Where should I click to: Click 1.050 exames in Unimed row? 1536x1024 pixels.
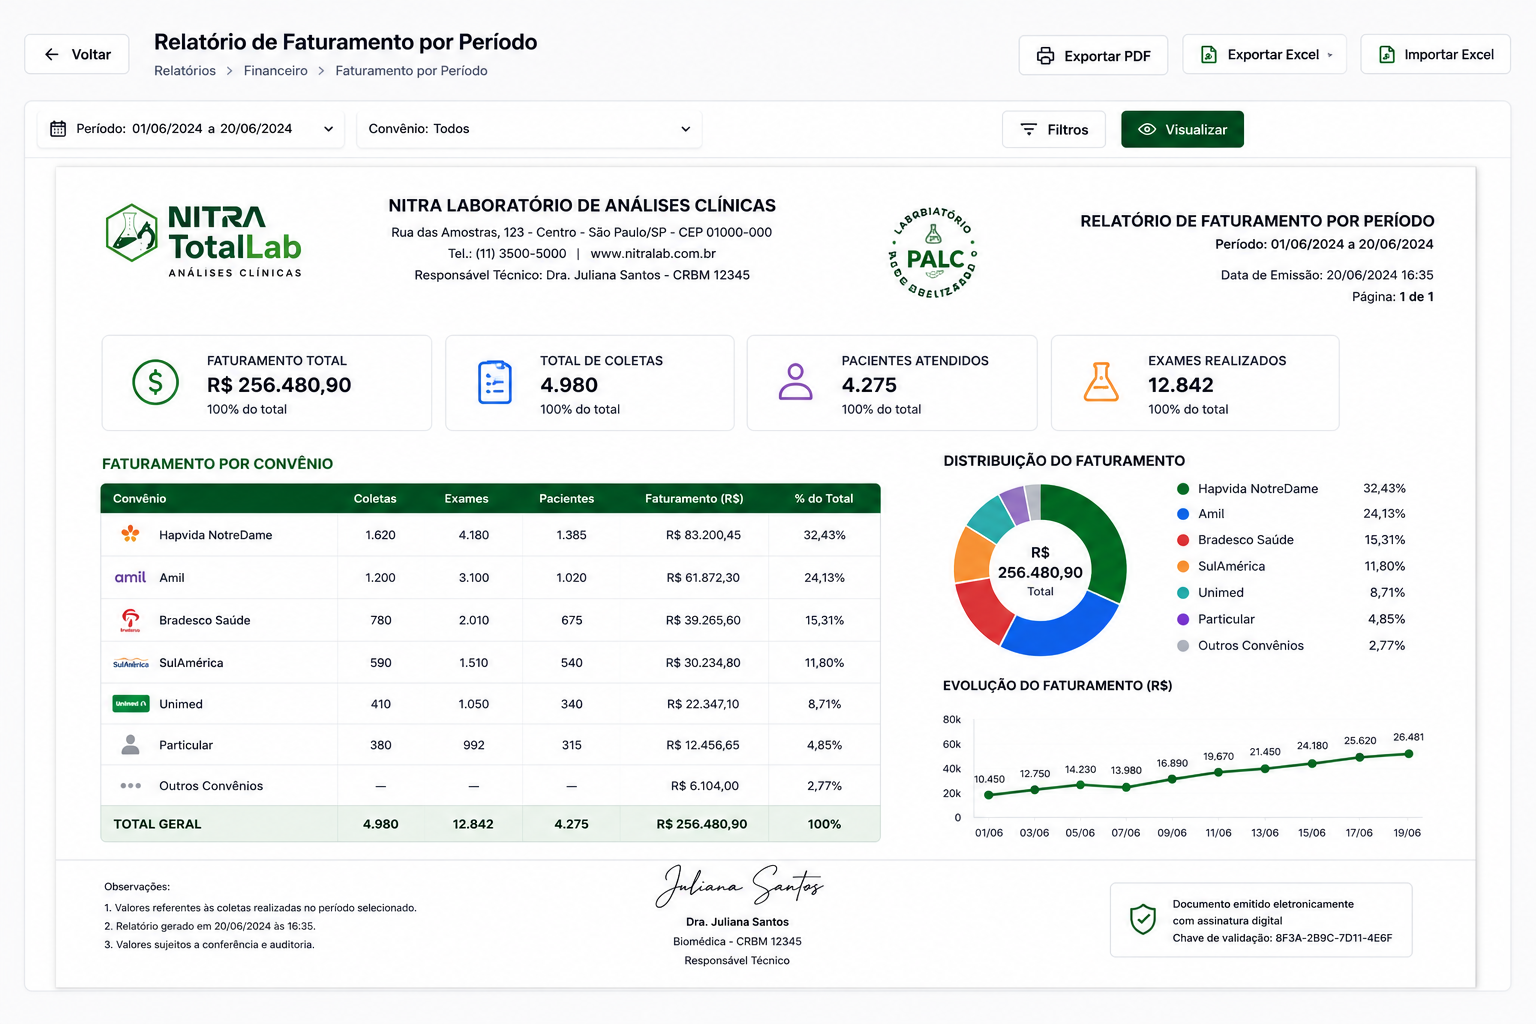(473, 704)
